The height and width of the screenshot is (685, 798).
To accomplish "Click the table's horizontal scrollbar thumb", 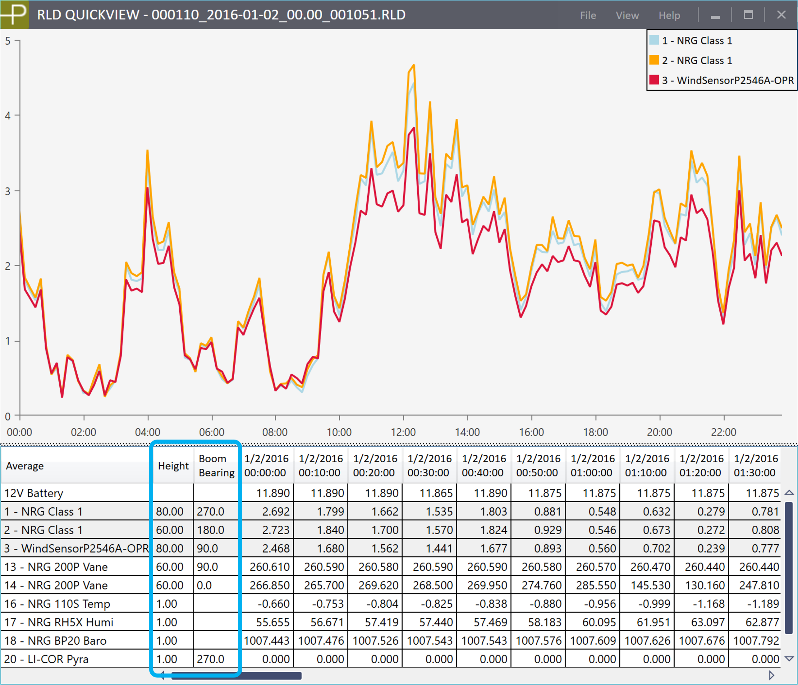I will point(237,676).
